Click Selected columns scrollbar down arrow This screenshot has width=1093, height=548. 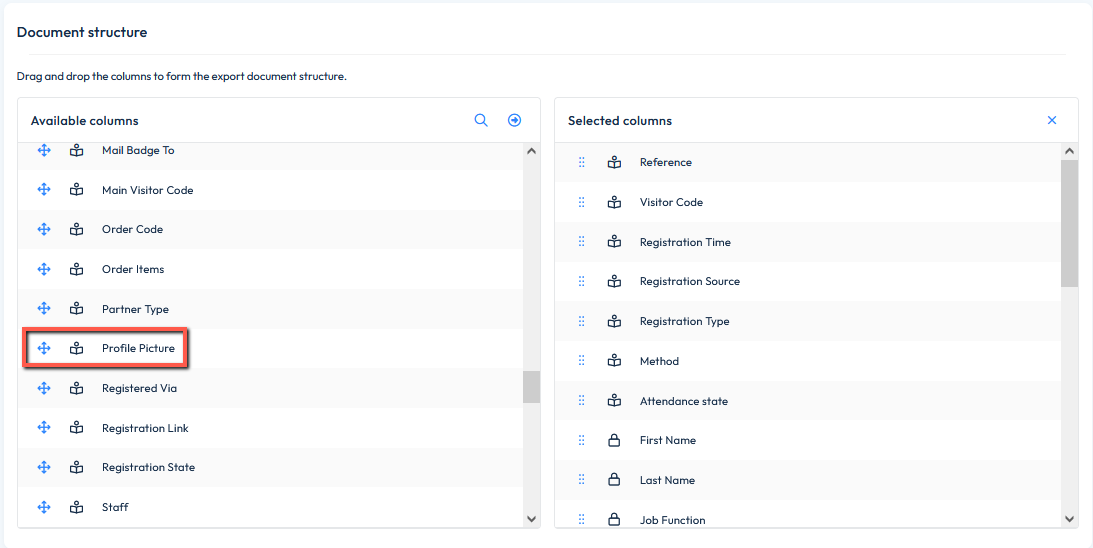(1069, 519)
